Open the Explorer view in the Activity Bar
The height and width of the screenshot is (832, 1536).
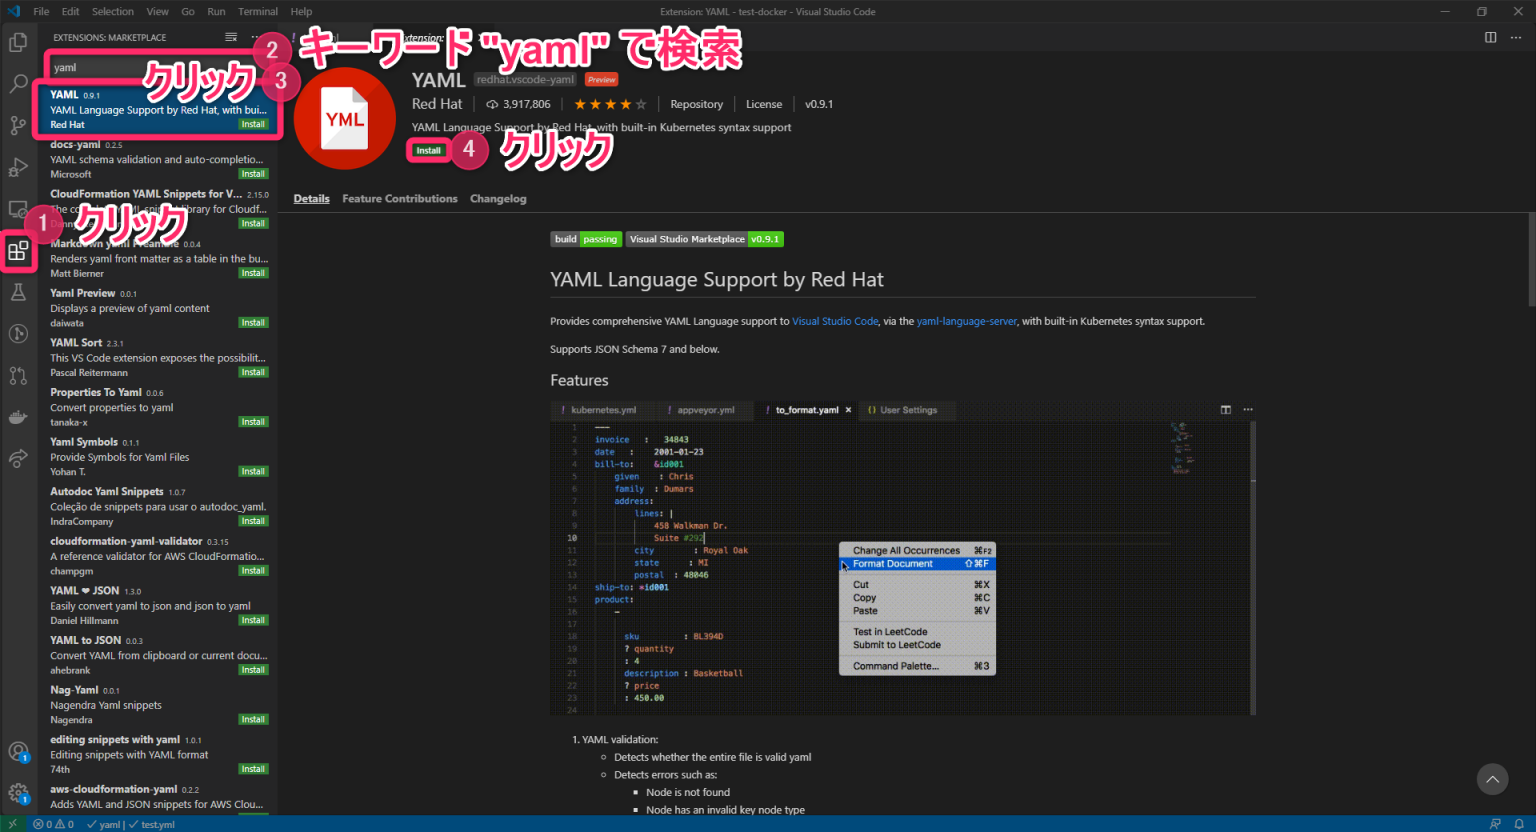point(18,42)
